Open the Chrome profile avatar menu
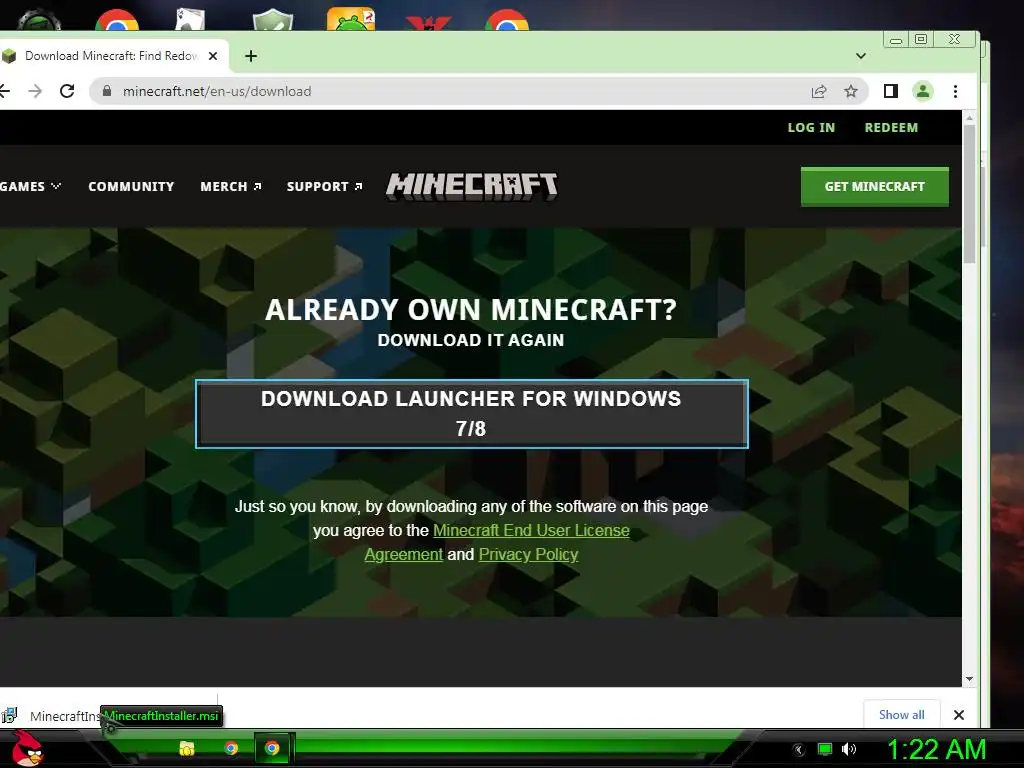 (x=923, y=91)
